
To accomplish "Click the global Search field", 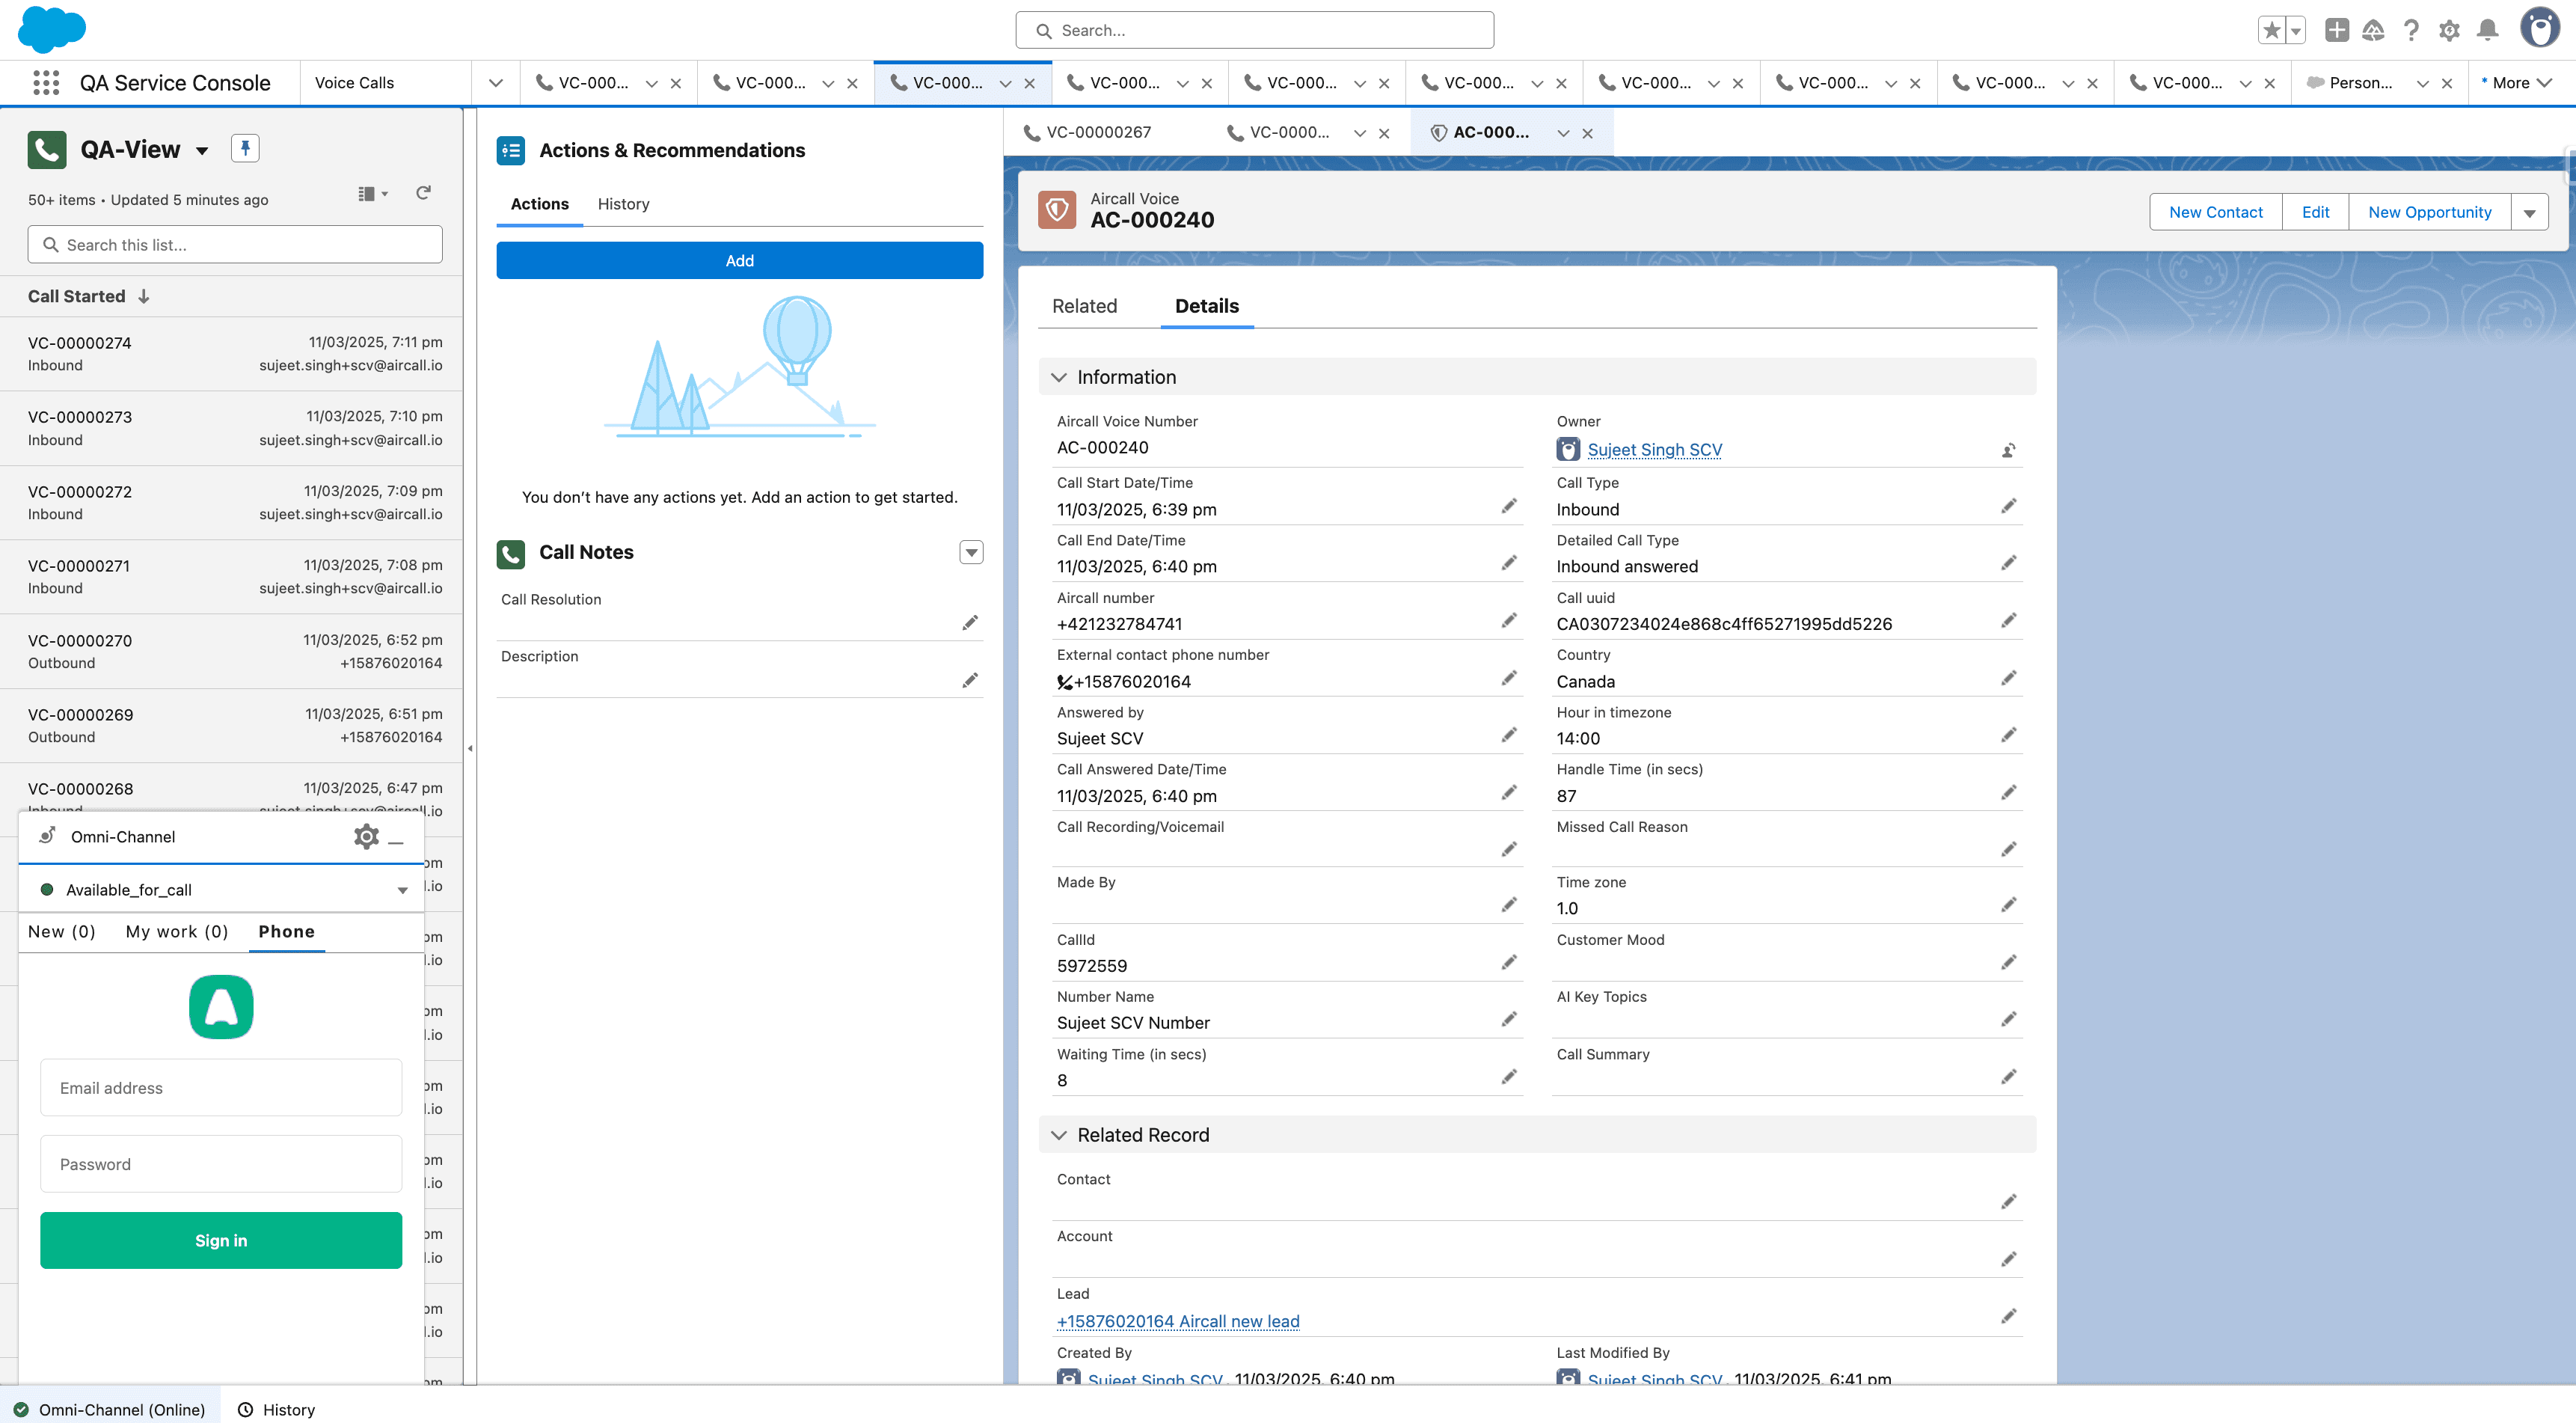I will click(x=1254, y=30).
